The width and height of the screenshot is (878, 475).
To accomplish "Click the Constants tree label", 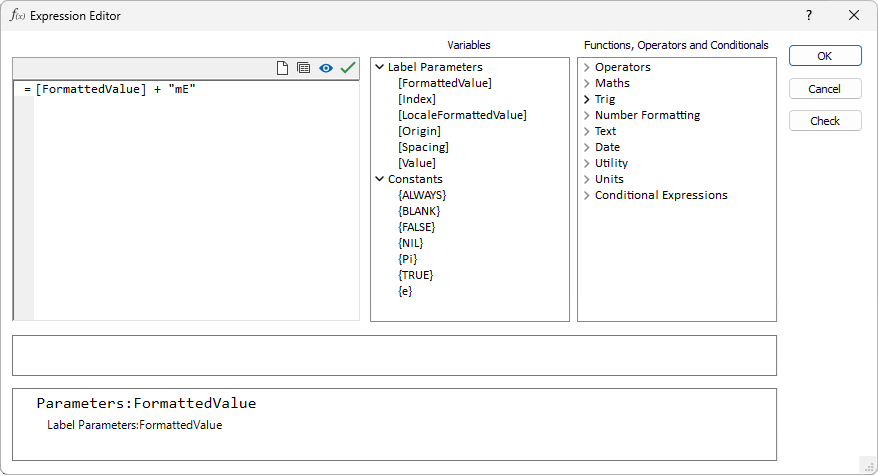I will coord(415,179).
